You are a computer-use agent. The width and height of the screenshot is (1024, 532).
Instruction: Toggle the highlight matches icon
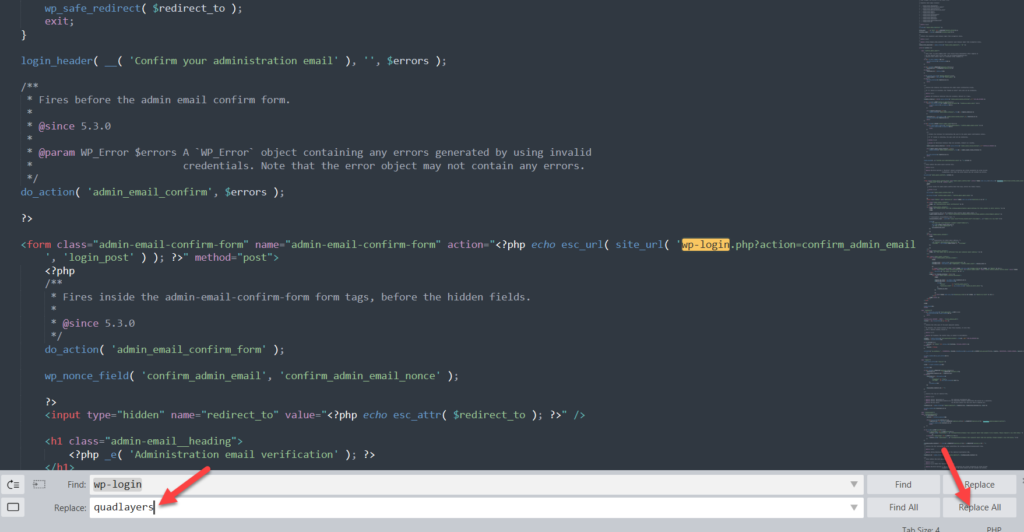[x=13, y=507]
